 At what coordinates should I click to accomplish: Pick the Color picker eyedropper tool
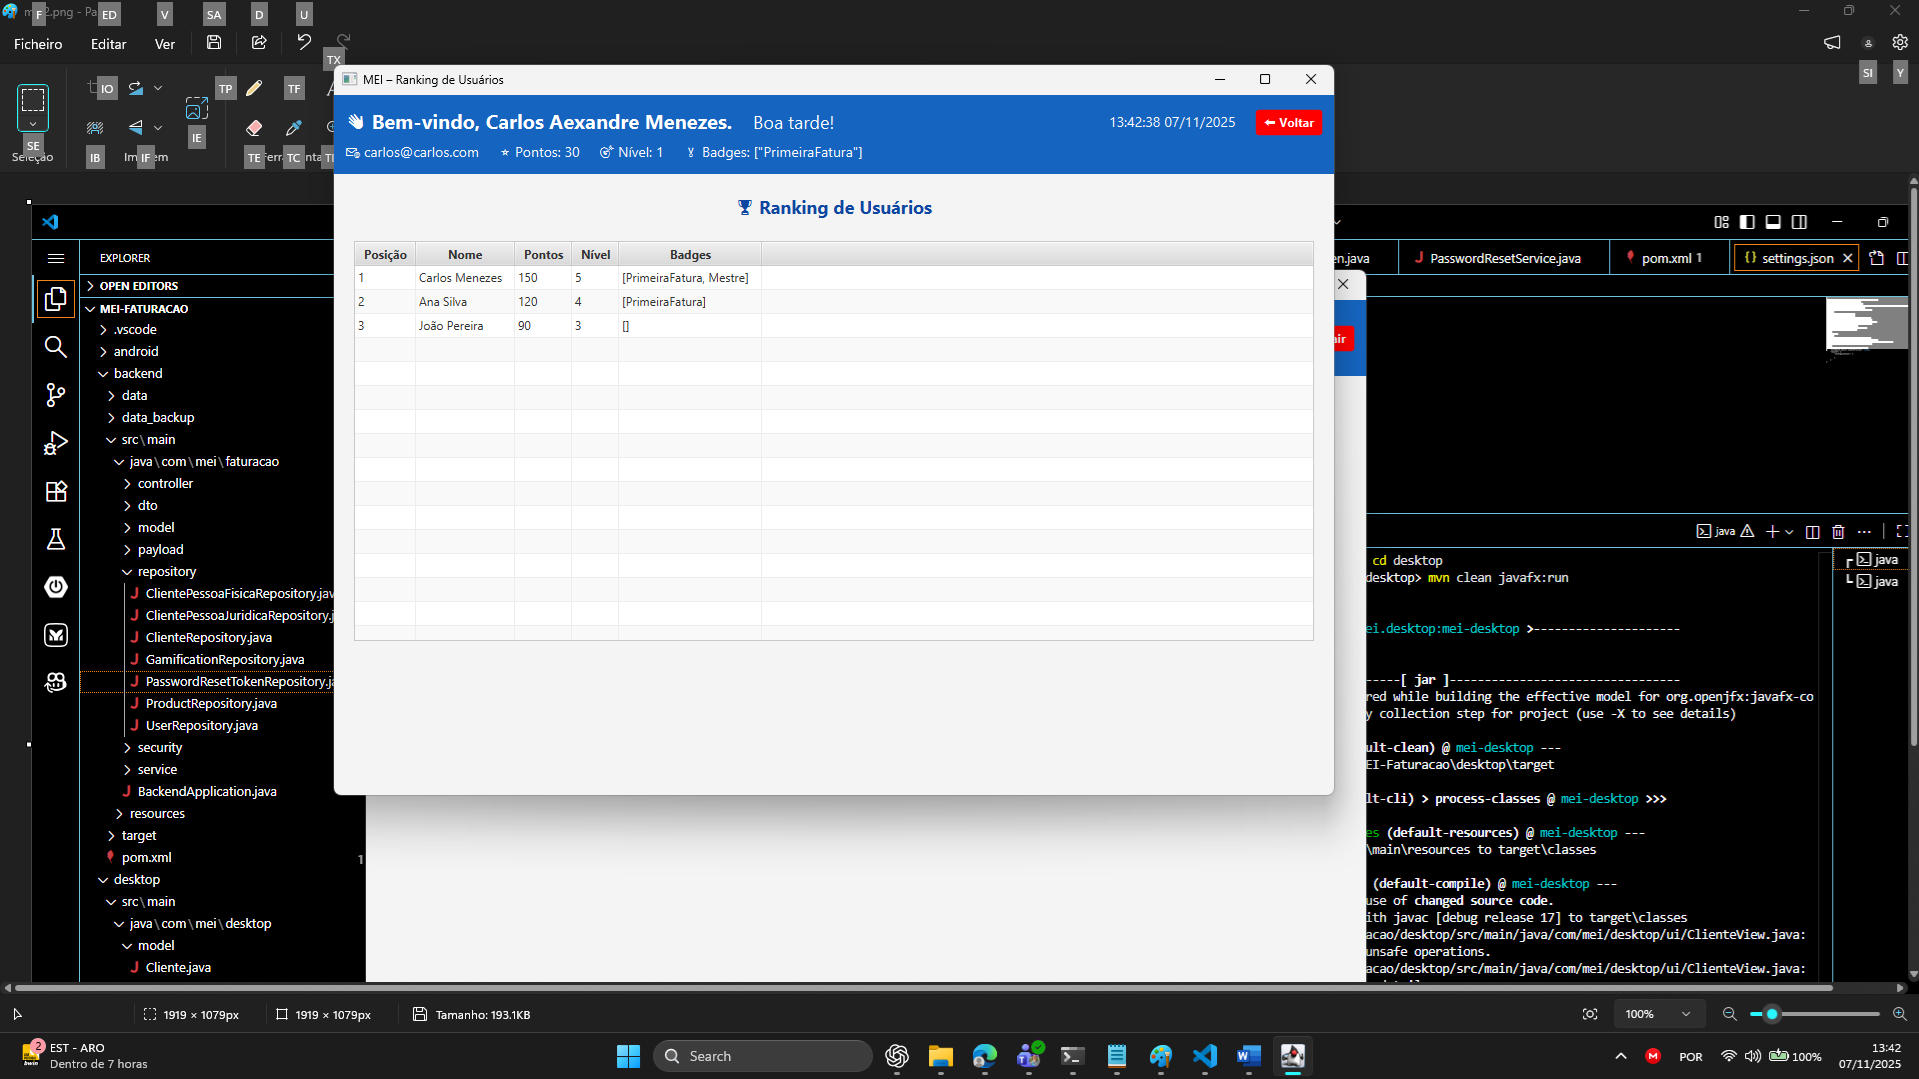[x=294, y=128]
